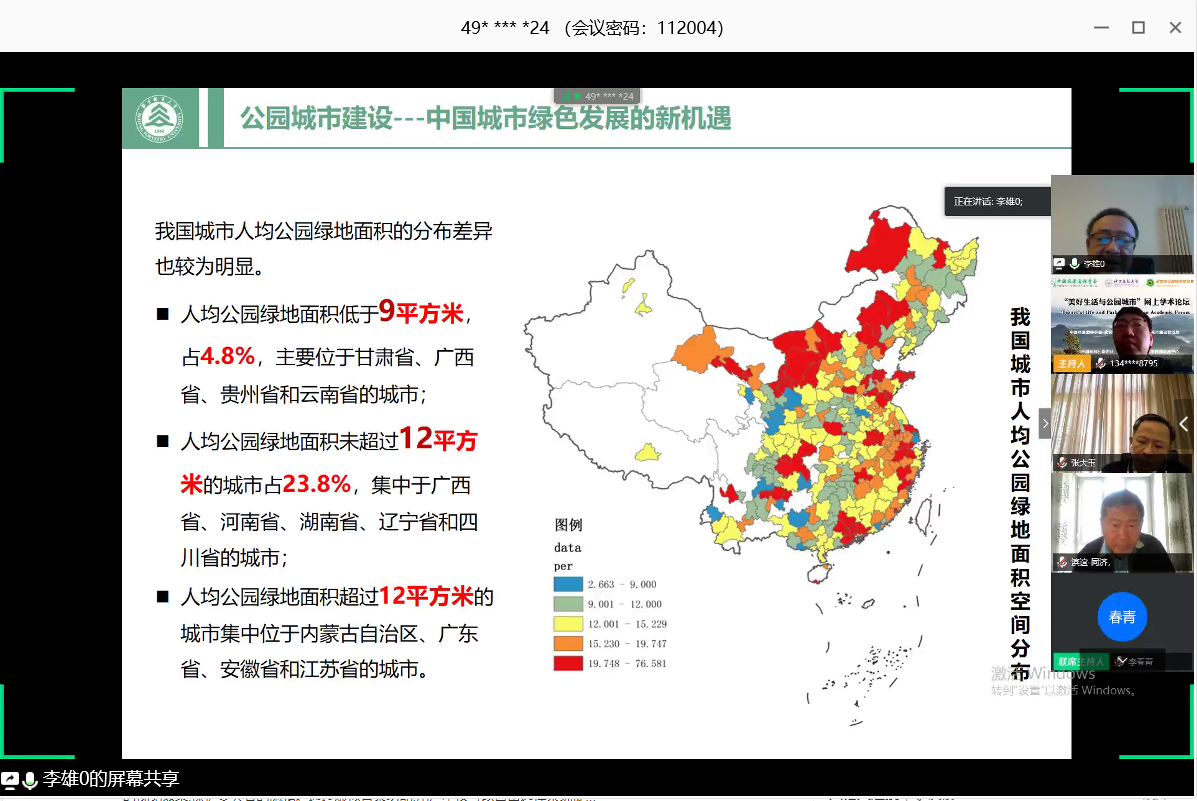
Task: Click left chevron on the video strip
Action: (1184, 424)
